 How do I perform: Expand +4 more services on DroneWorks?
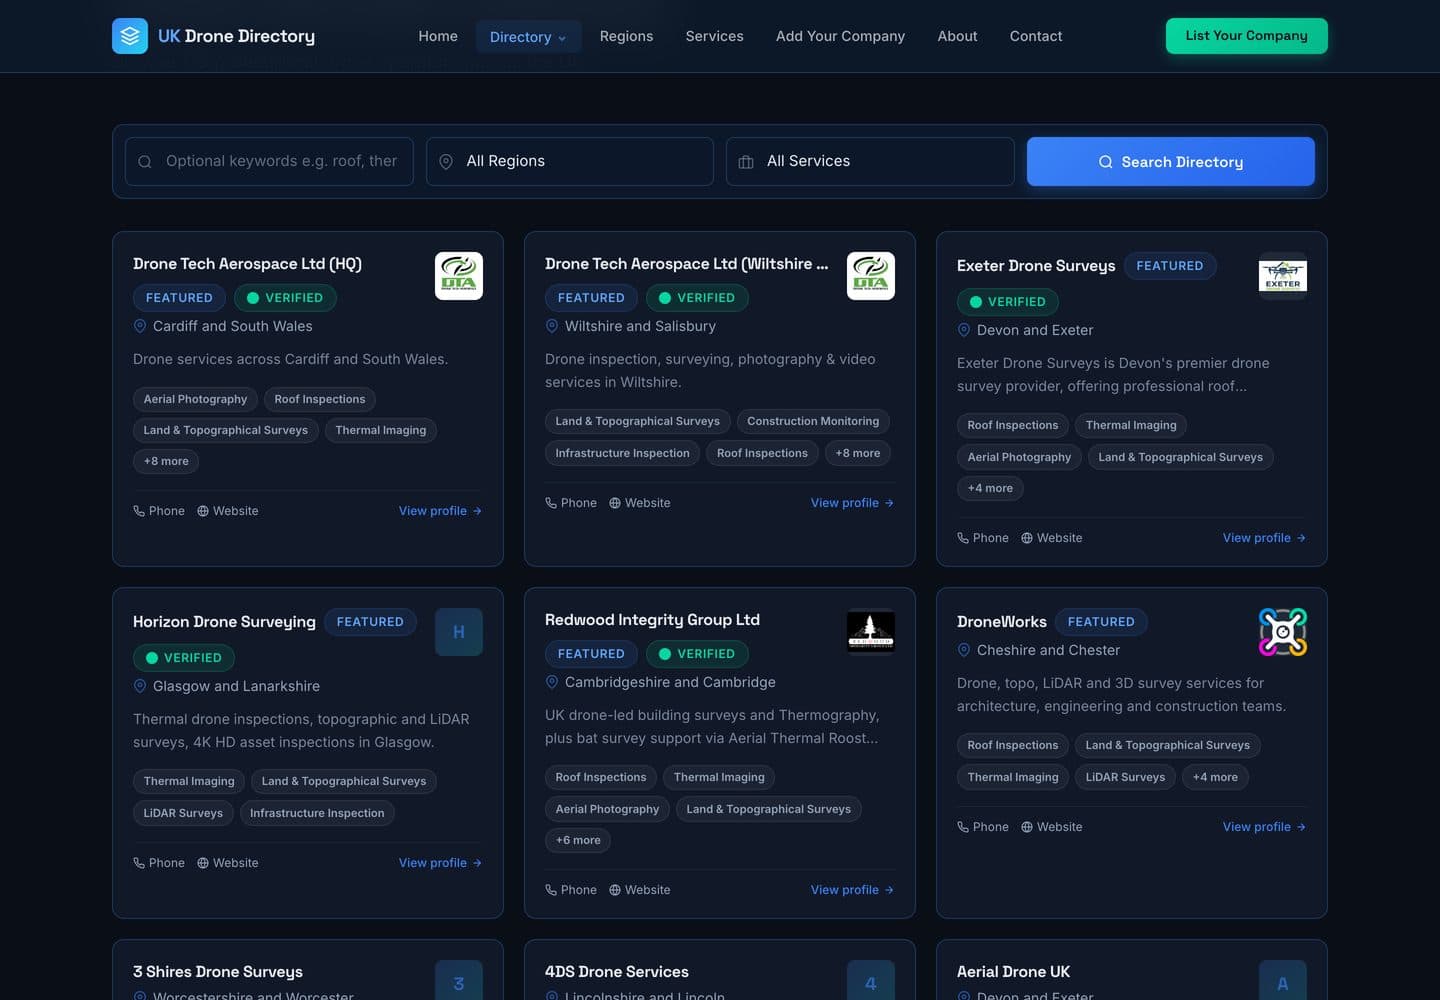[1215, 777]
